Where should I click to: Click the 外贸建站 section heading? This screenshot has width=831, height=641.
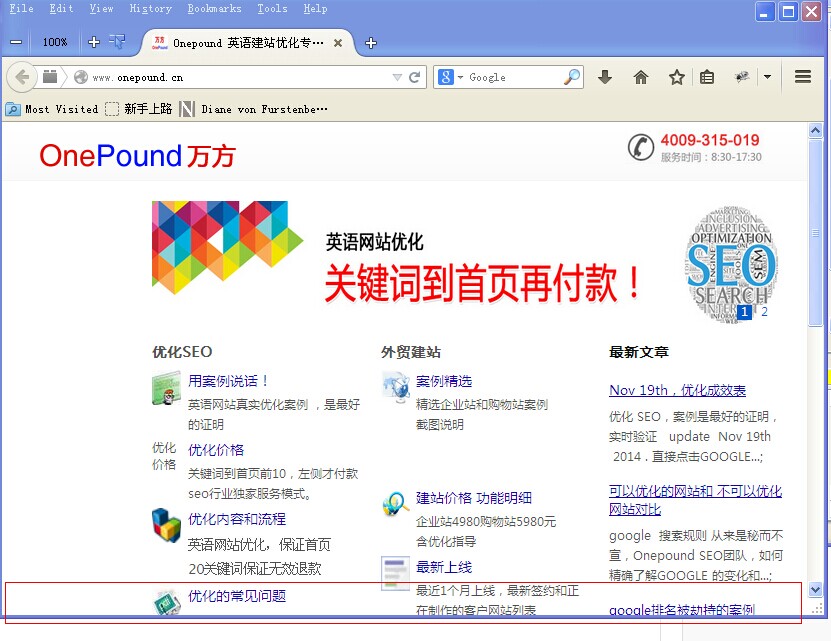tap(411, 352)
